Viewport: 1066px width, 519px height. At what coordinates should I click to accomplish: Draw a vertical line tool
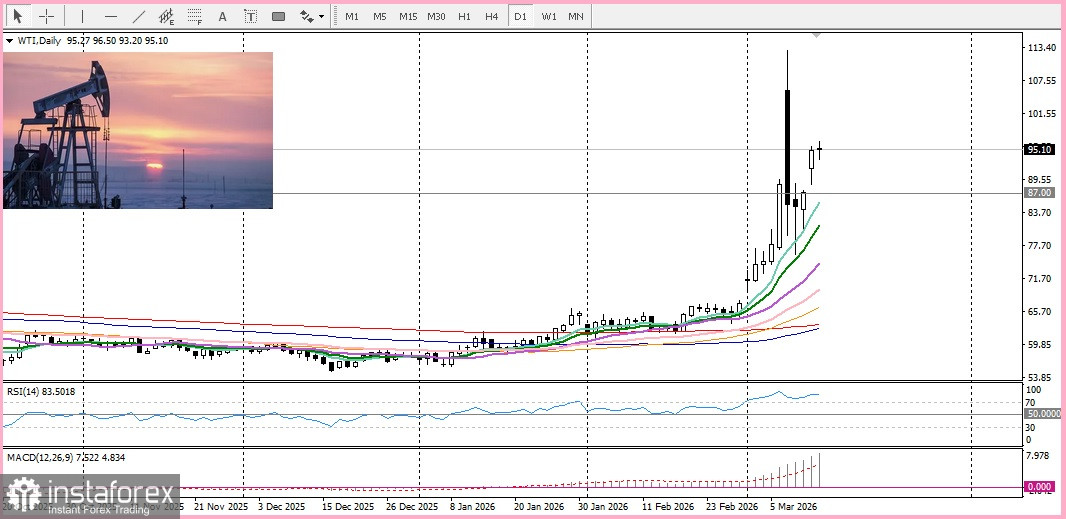82,16
